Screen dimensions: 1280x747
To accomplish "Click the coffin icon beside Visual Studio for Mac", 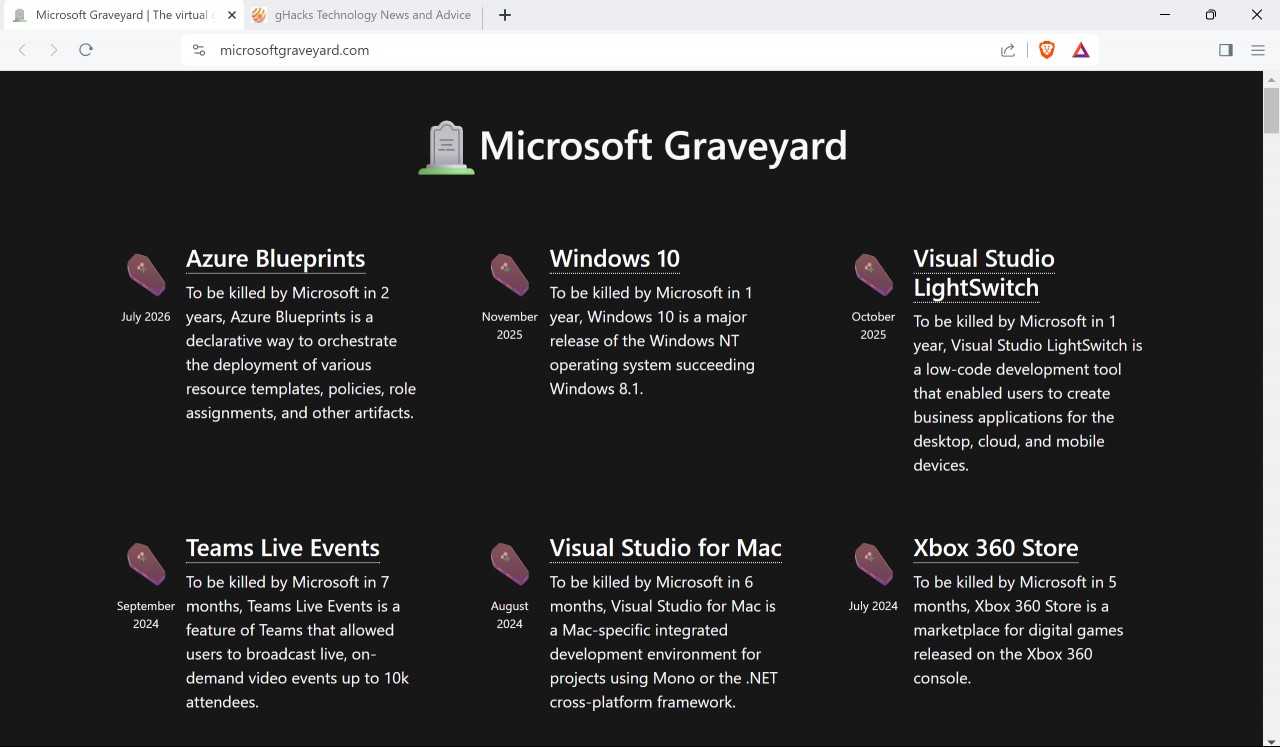I will 509,564.
